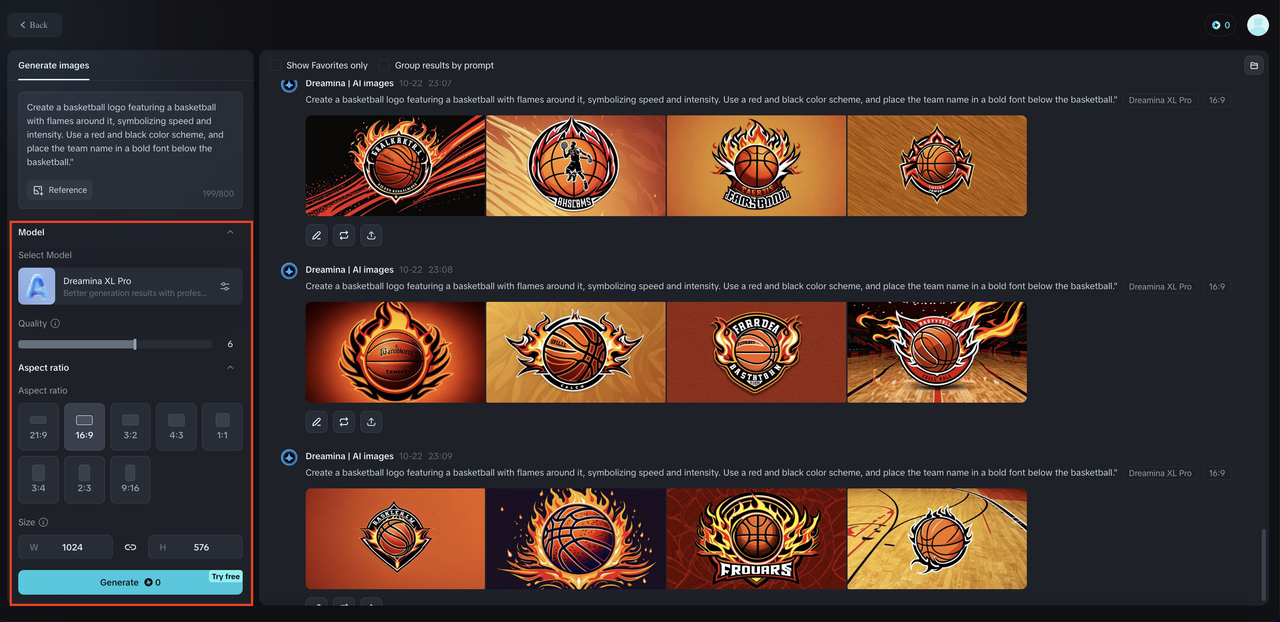Screen dimensions: 1280x622
Task: Open first thumbnail in the 23:09 results
Action: click(395, 539)
